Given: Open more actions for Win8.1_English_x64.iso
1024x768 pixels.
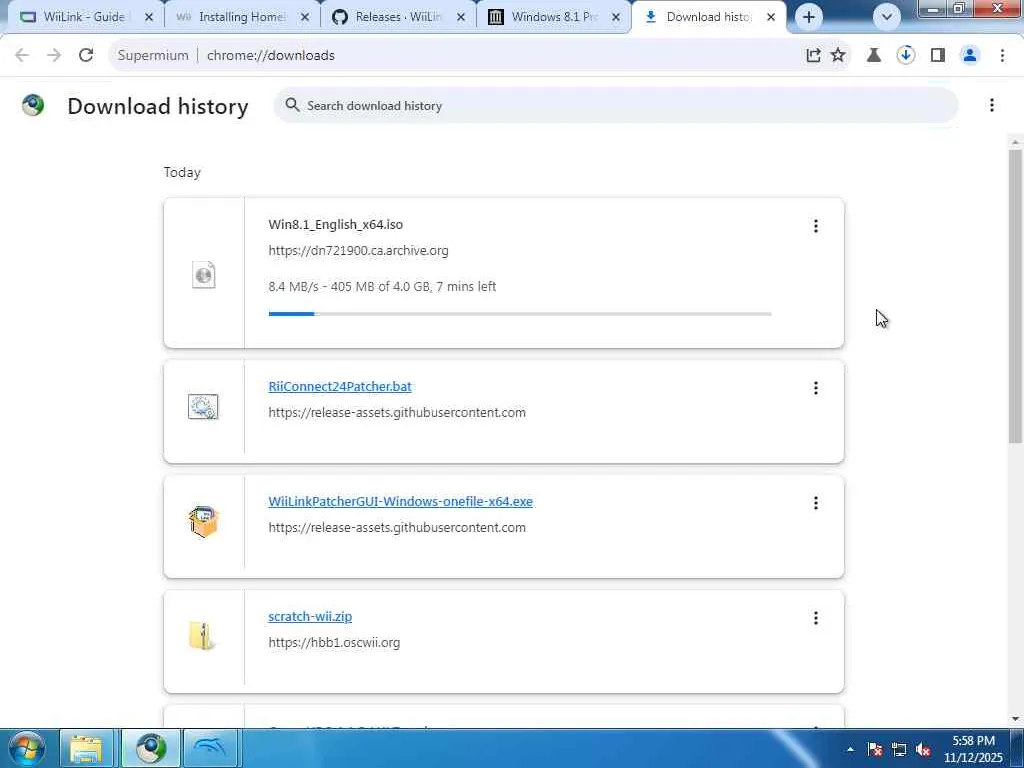Looking at the screenshot, I should (x=816, y=226).
